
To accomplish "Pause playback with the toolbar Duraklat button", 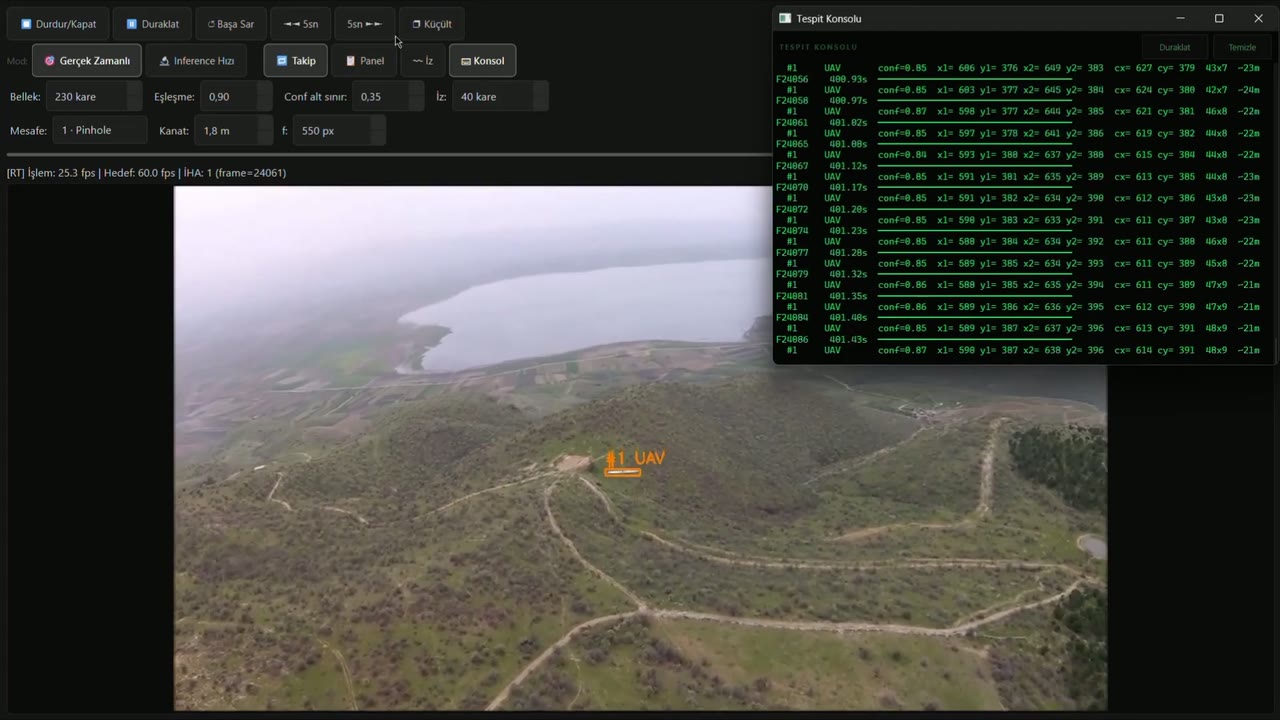I will (x=152, y=24).
